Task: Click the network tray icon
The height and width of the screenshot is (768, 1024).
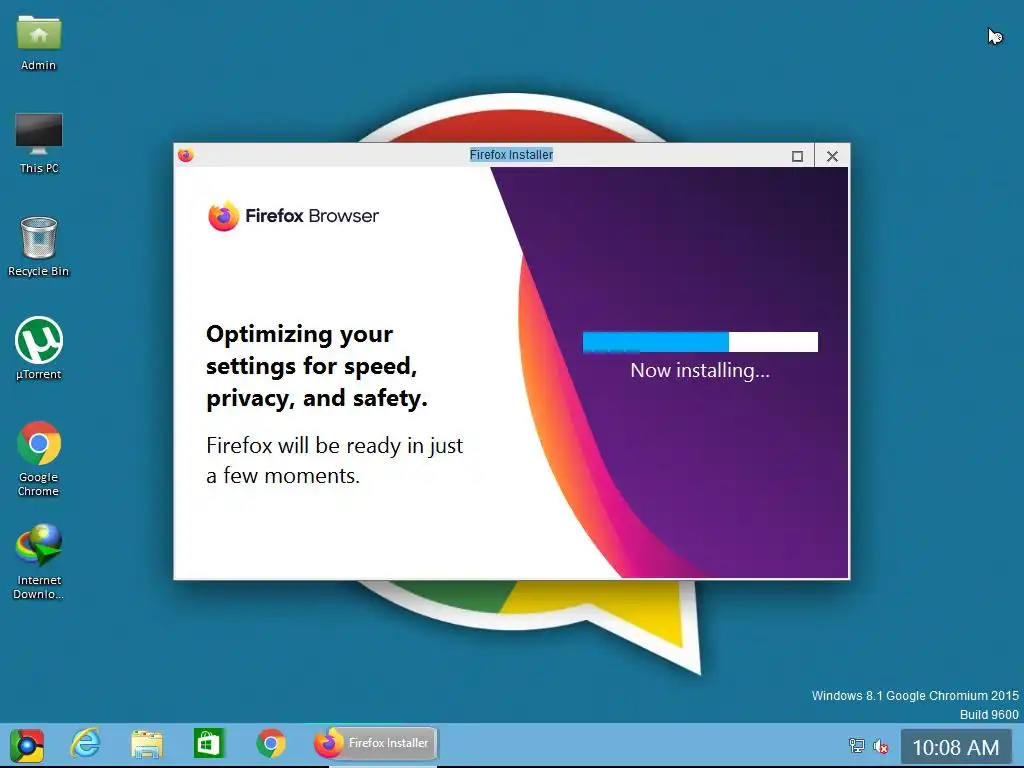Action: pos(856,745)
